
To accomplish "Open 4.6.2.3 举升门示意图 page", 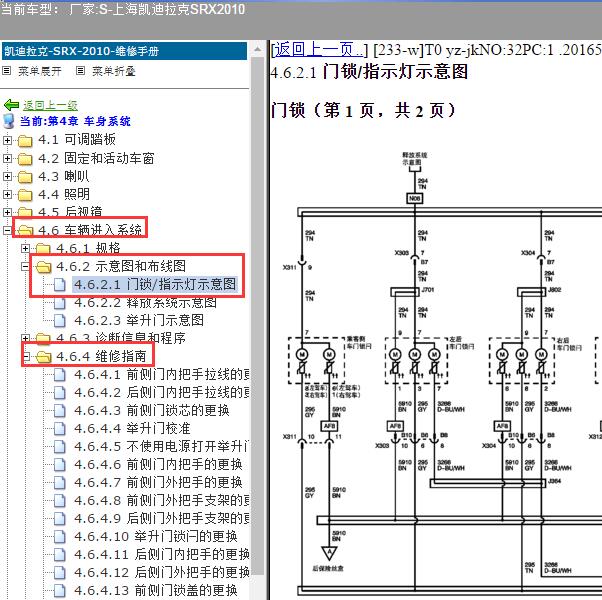I will (139, 320).
